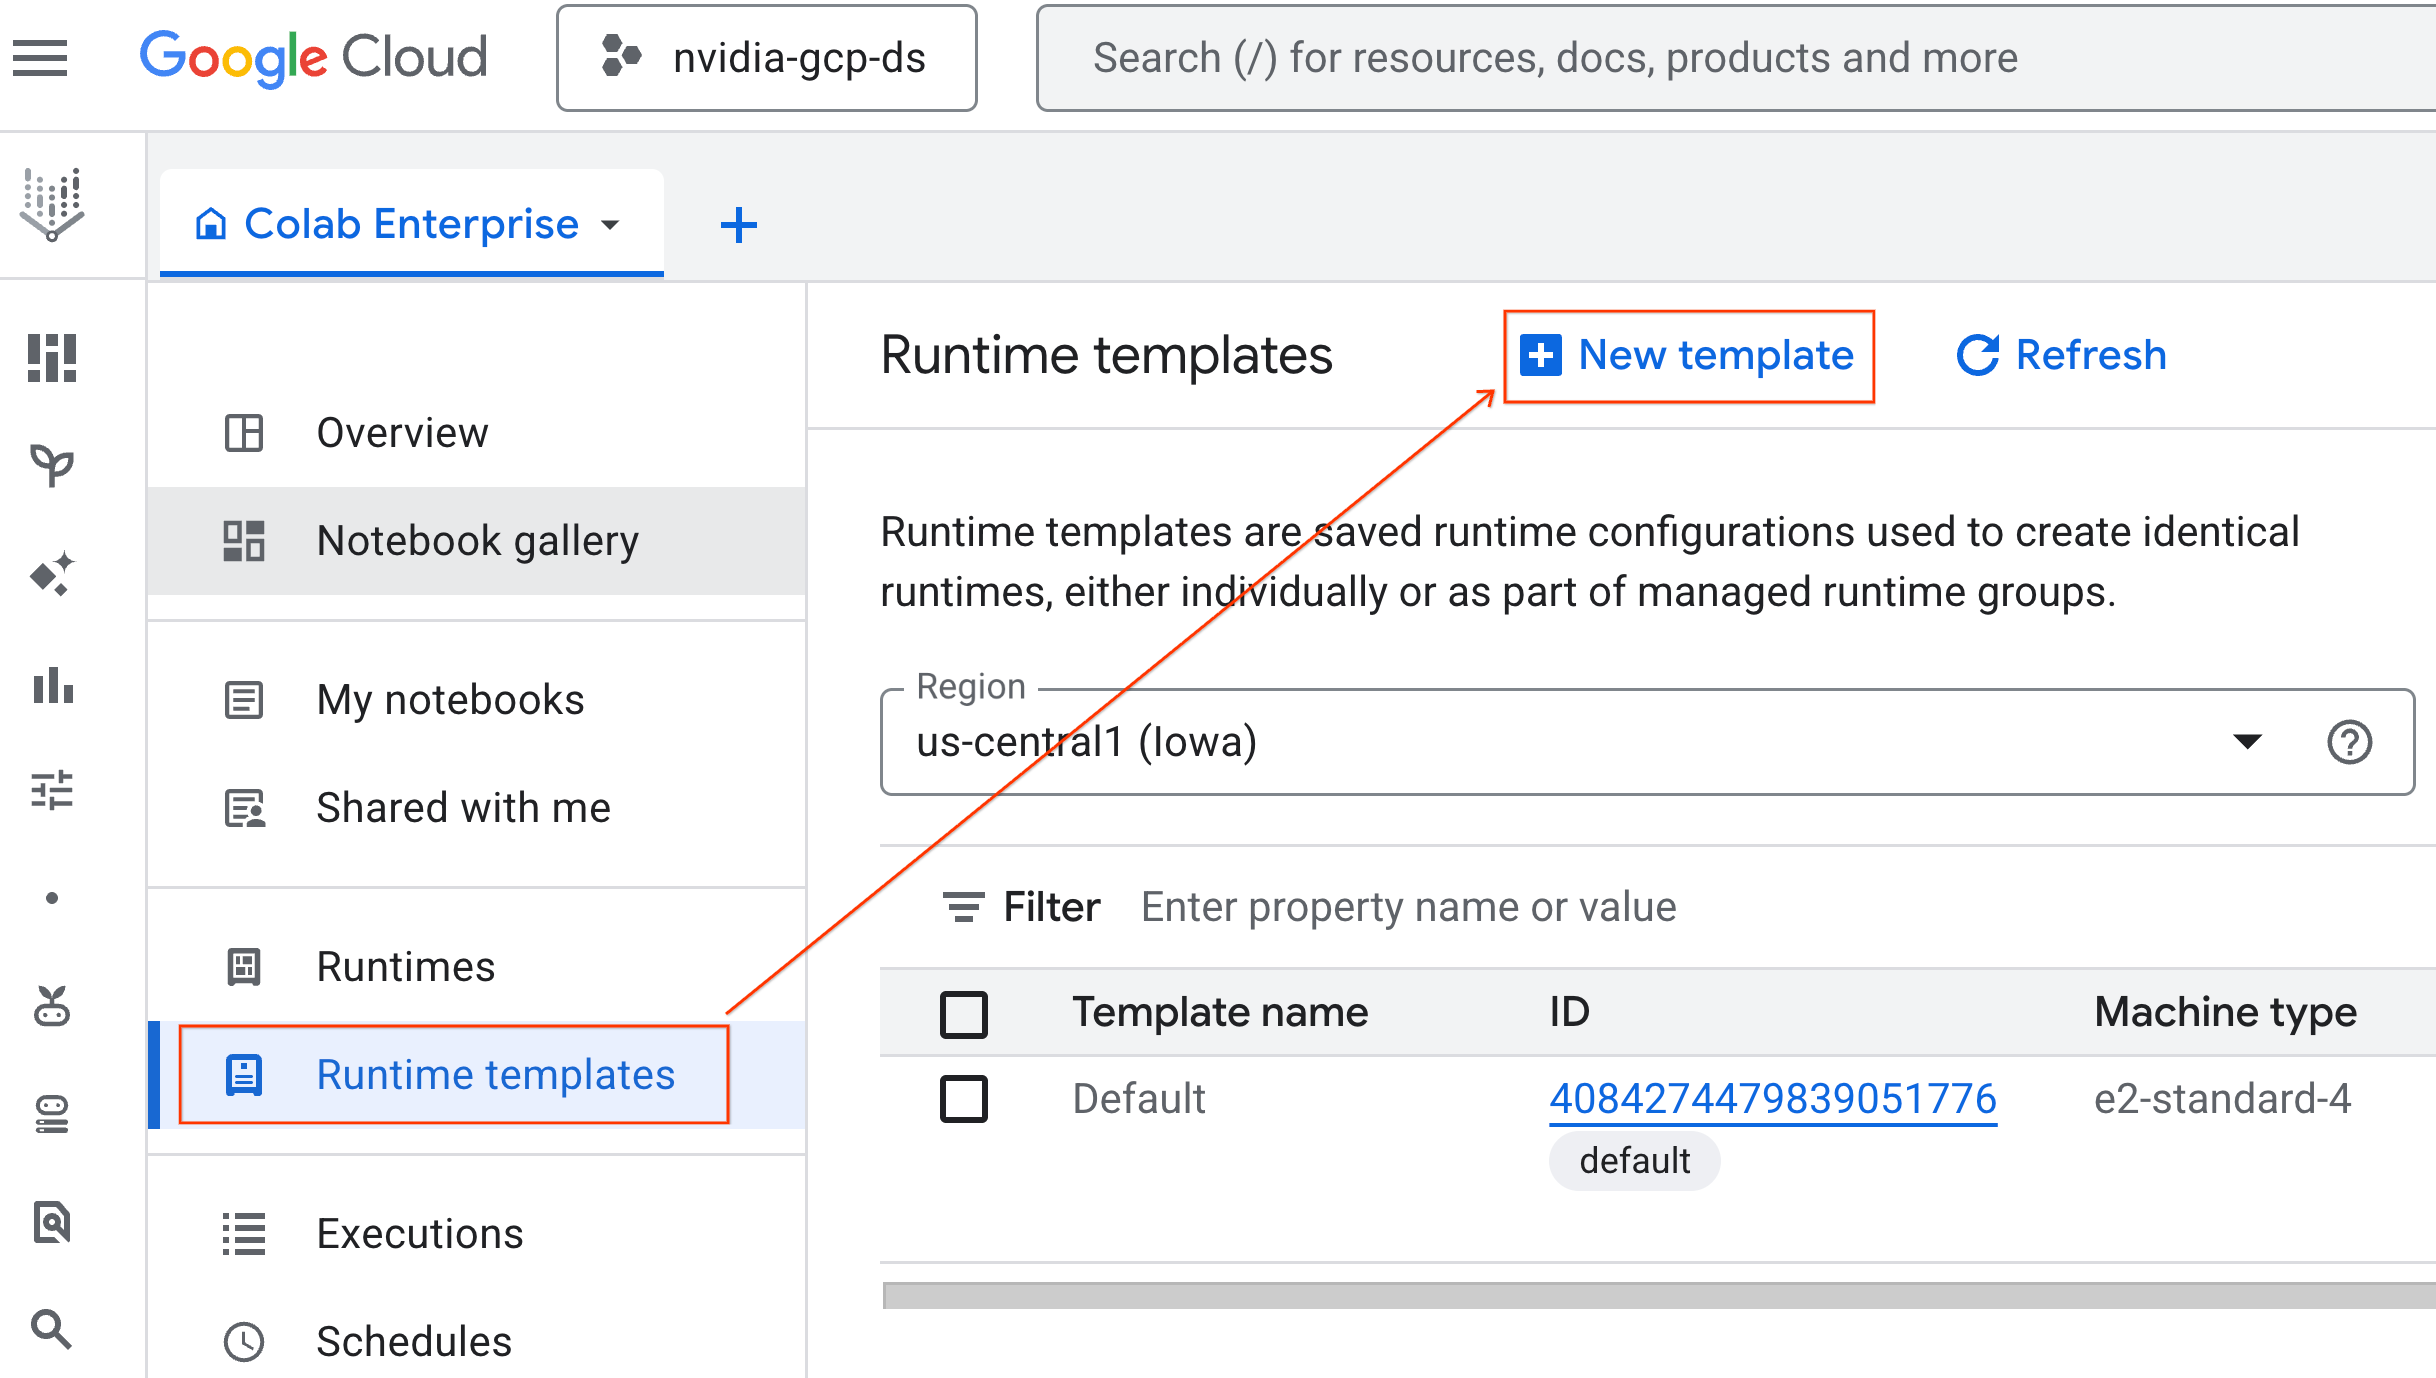The height and width of the screenshot is (1378, 2436).
Task: Select the Vertex AI dashboard icon in sidebar
Action: tap(52, 357)
